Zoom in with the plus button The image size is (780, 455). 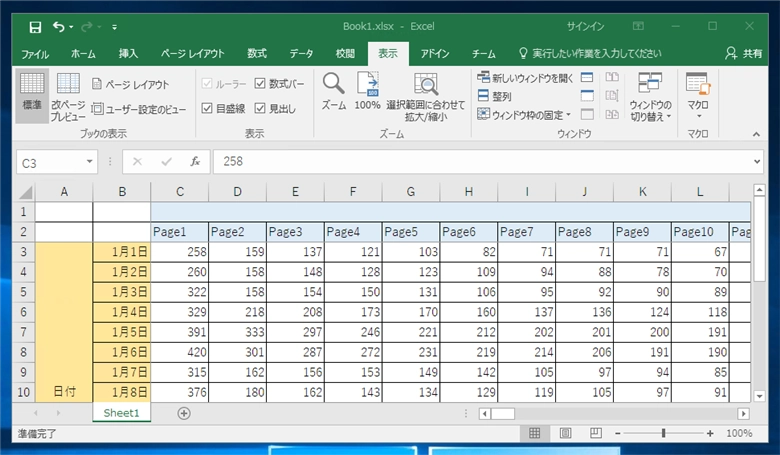click(x=710, y=434)
